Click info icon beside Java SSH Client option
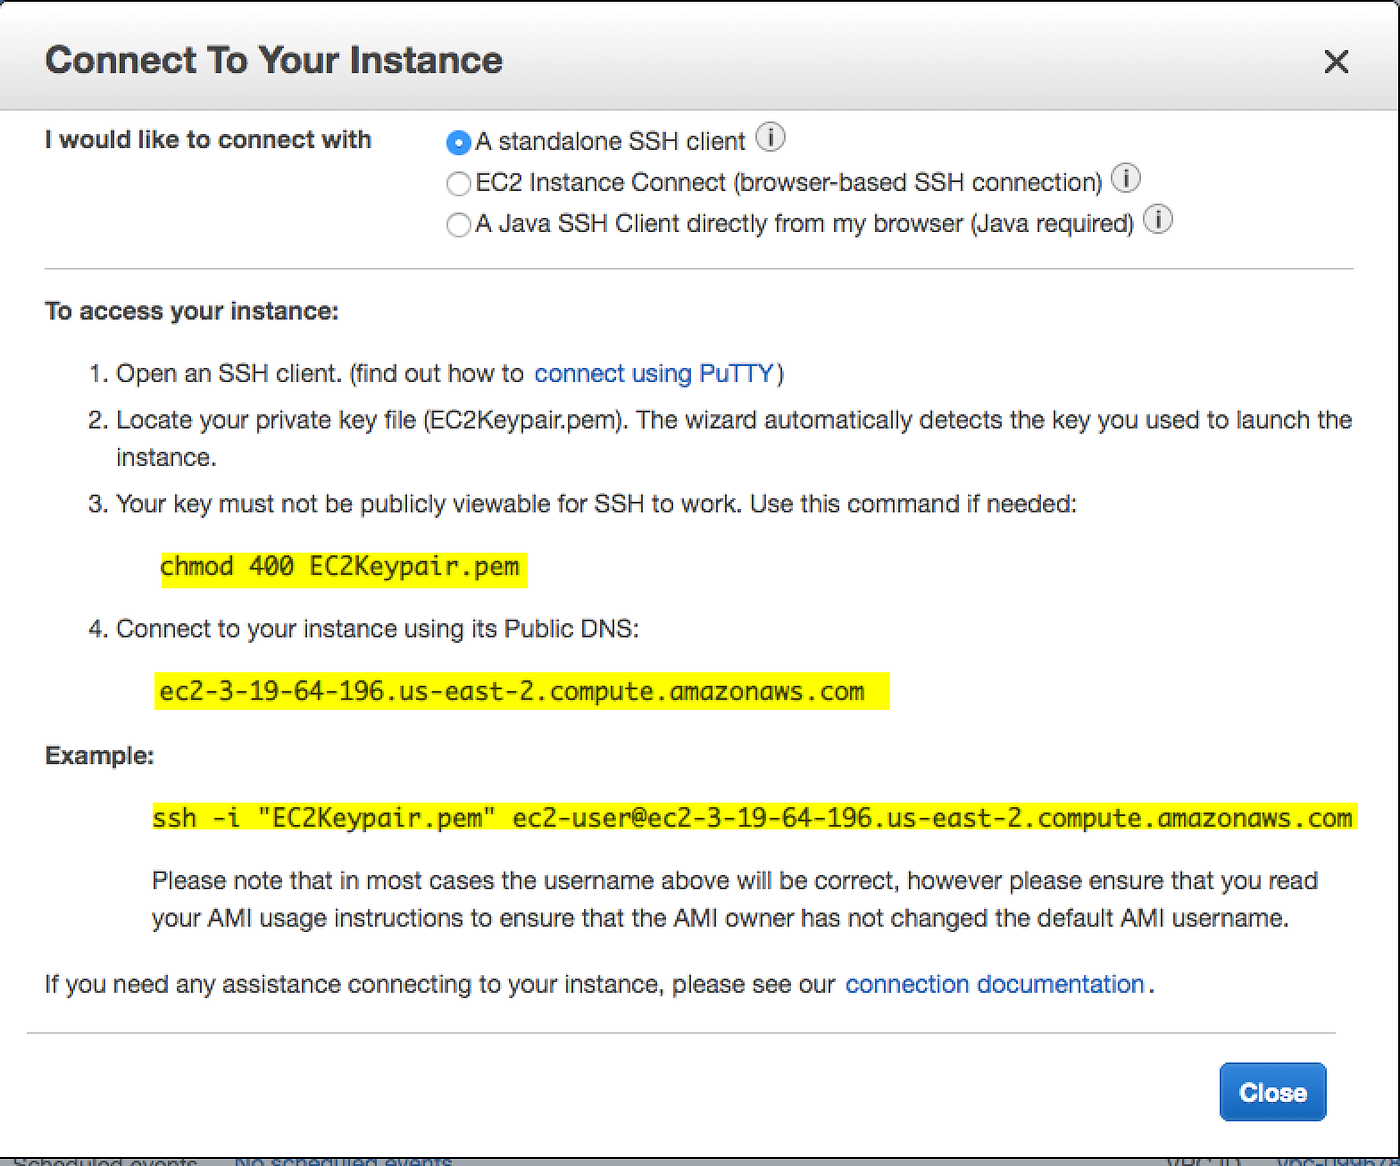Image resolution: width=1400 pixels, height=1166 pixels. [1158, 219]
